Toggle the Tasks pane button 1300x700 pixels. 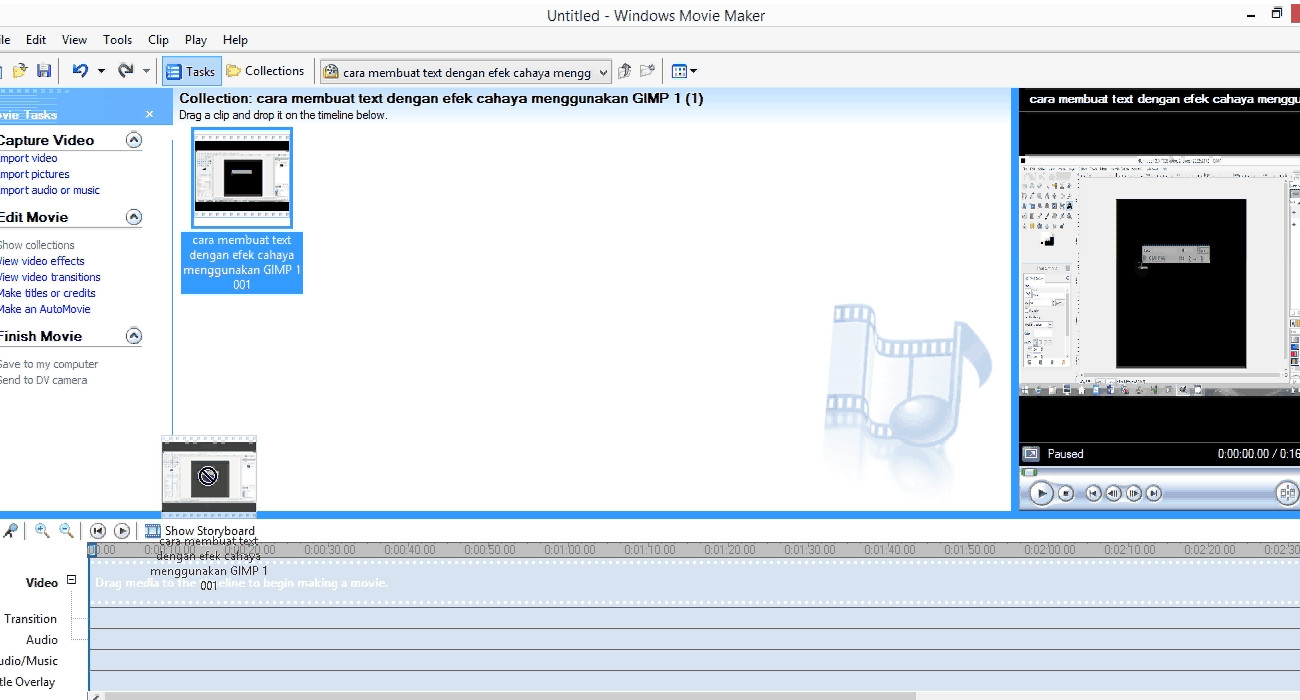pos(191,71)
